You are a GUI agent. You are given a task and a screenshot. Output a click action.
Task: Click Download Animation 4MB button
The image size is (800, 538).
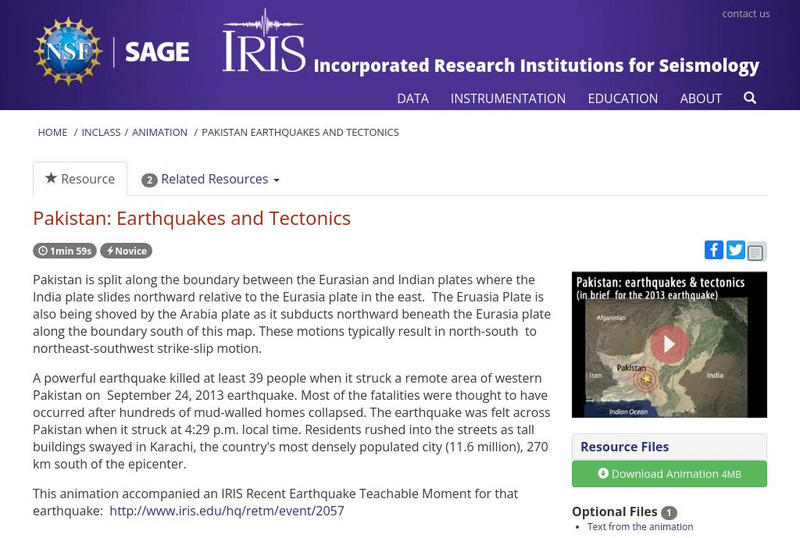[669, 474]
